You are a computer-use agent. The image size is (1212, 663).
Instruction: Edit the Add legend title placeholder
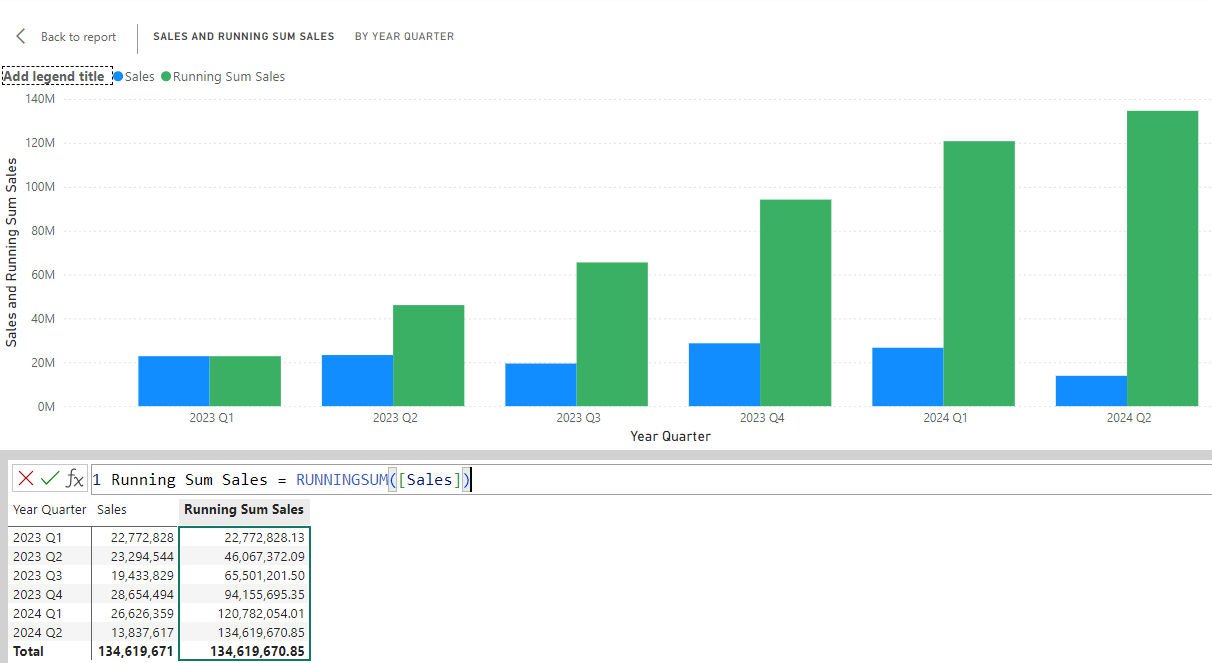[x=56, y=75]
